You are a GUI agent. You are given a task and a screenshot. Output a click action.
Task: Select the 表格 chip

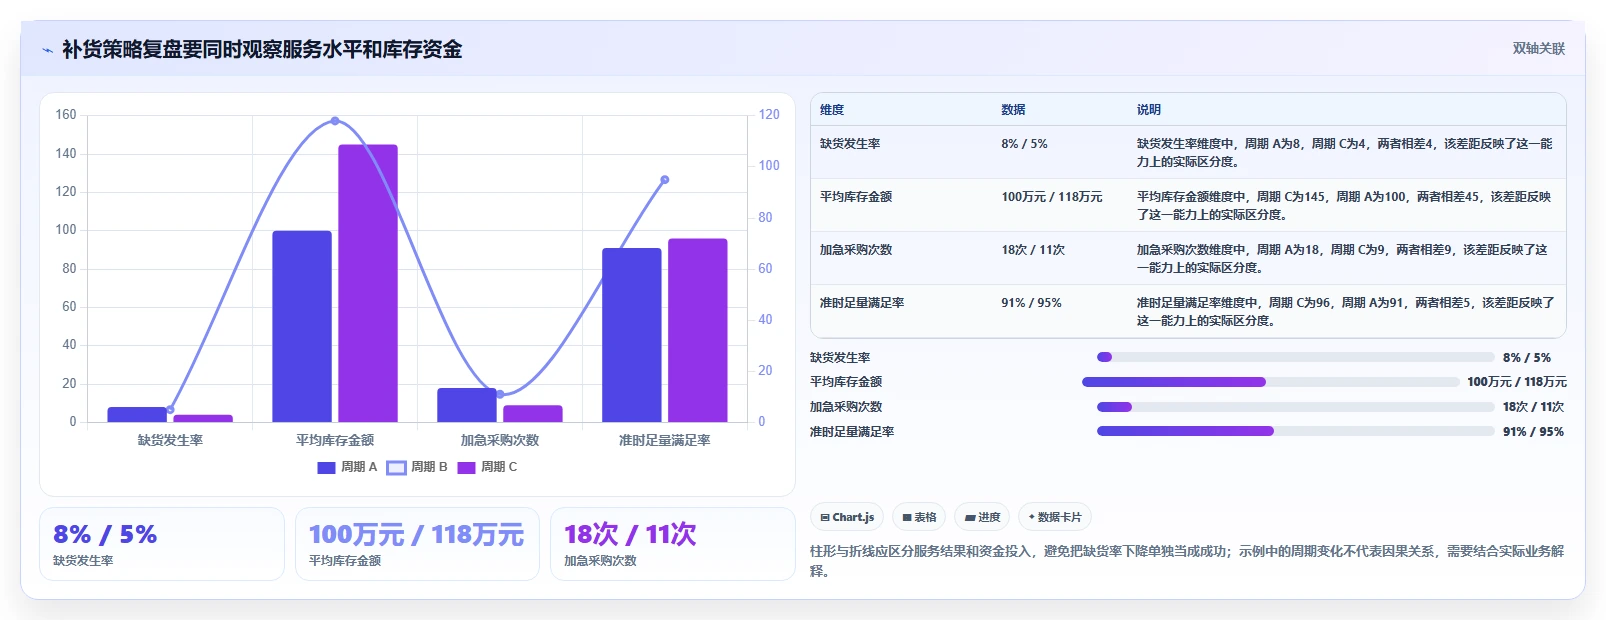pos(919,517)
